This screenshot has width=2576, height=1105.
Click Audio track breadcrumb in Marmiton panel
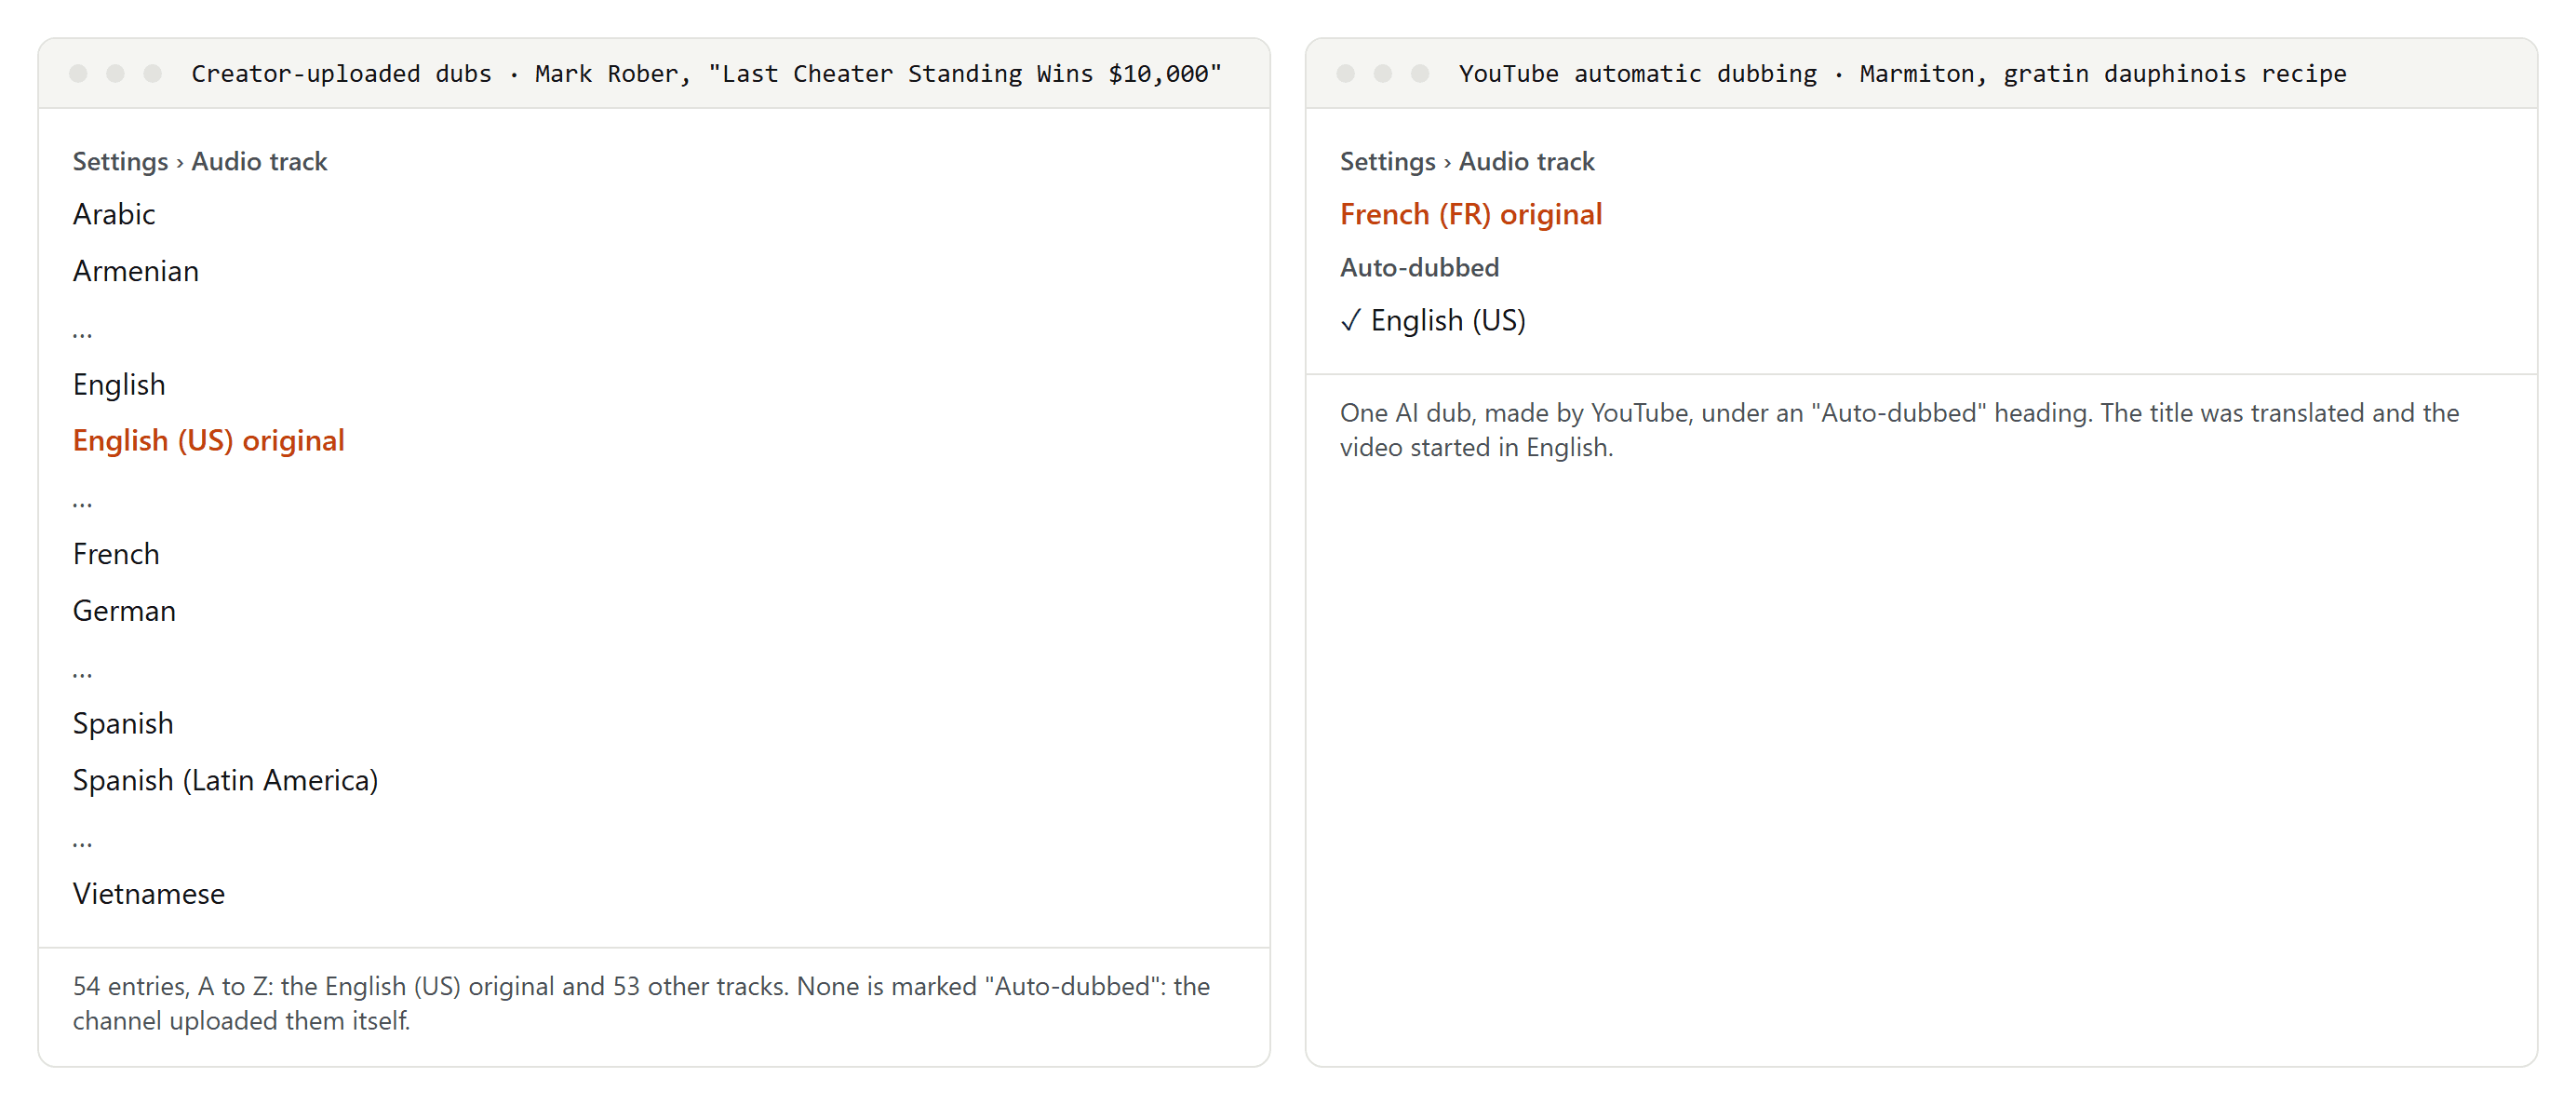click(x=1526, y=161)
